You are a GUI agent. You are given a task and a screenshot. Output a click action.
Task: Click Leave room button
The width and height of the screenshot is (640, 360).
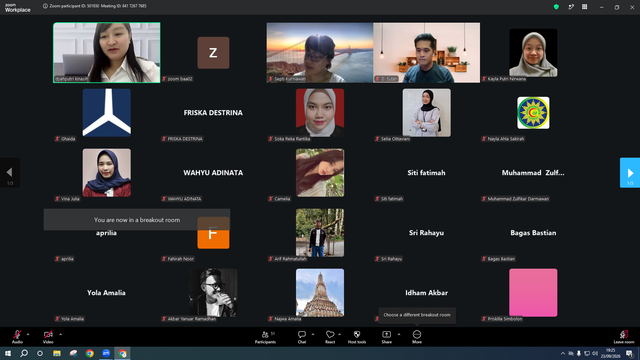(x=624, y=337)
